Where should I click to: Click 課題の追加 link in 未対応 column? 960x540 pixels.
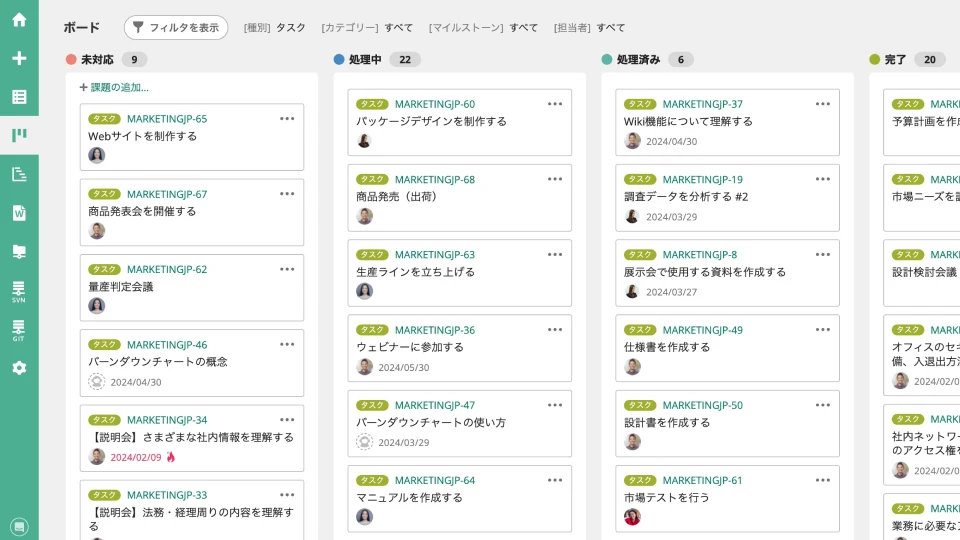(114, 87)
